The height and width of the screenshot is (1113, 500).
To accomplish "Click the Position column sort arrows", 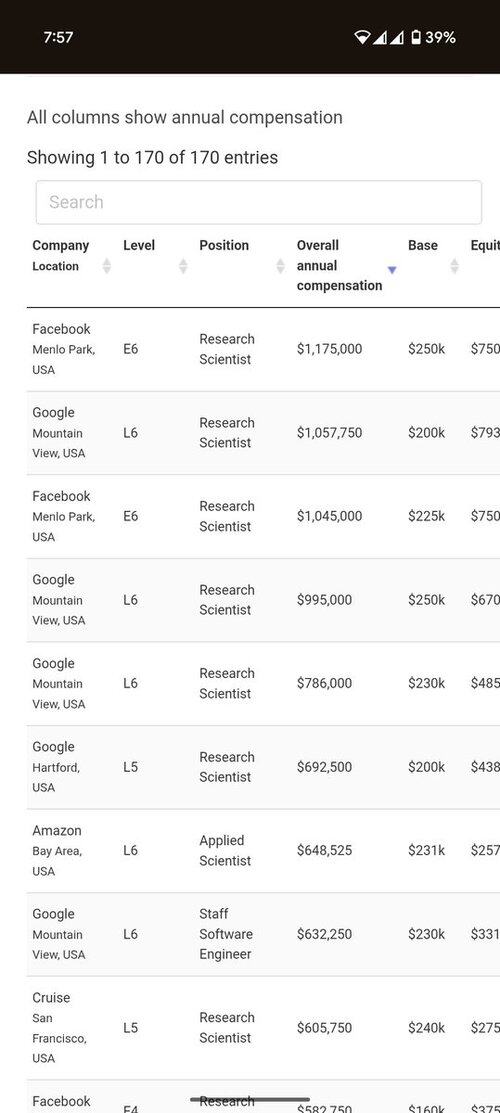I will point(281,266).
